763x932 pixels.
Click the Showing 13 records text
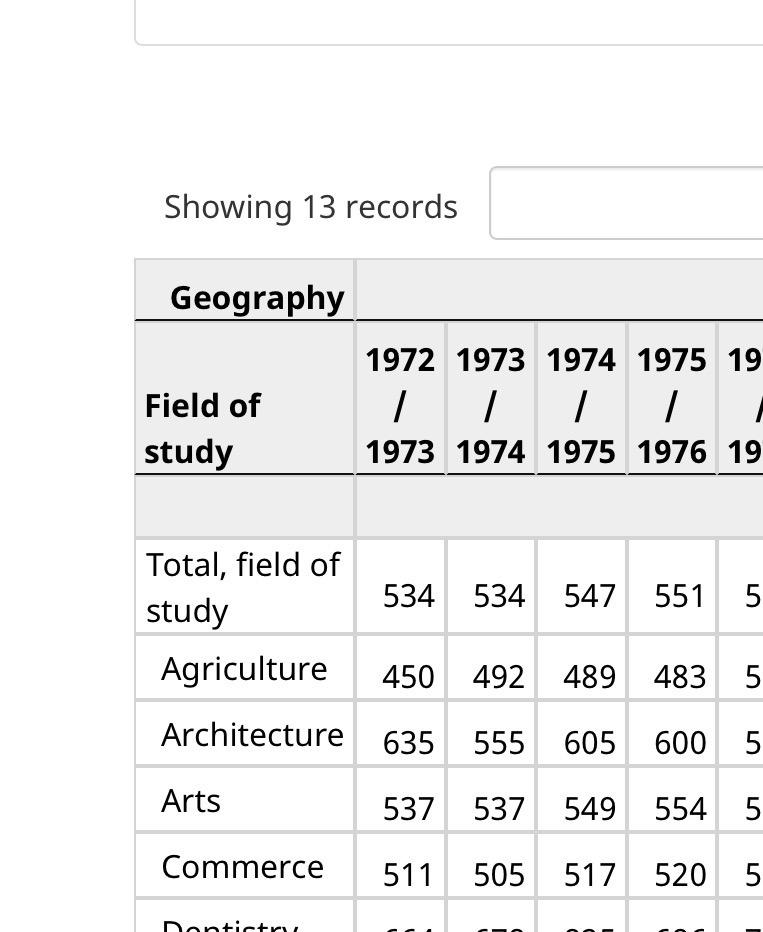311,207
